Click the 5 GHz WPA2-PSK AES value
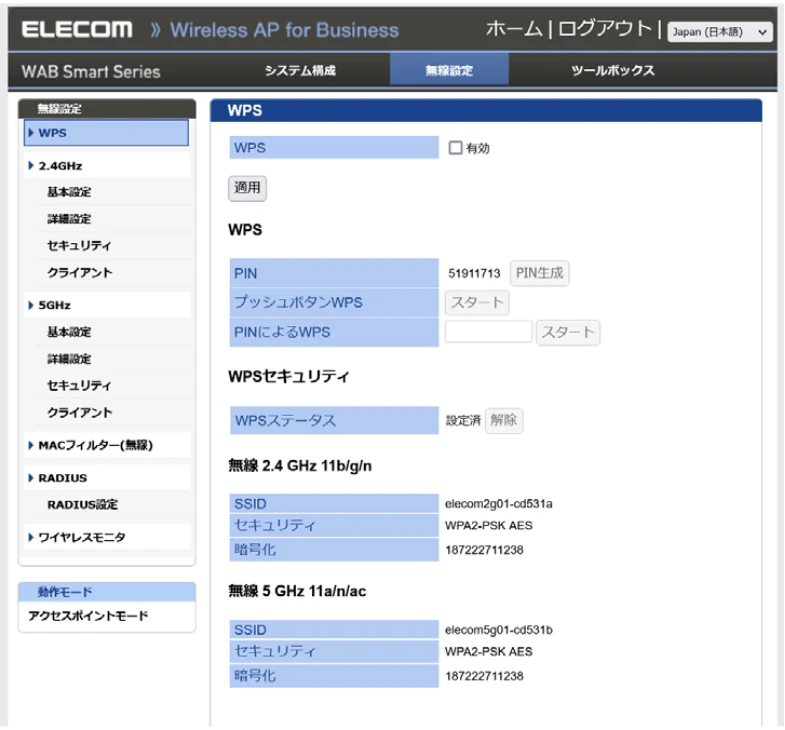Screen dimensions: 785x730 (489, 652)
